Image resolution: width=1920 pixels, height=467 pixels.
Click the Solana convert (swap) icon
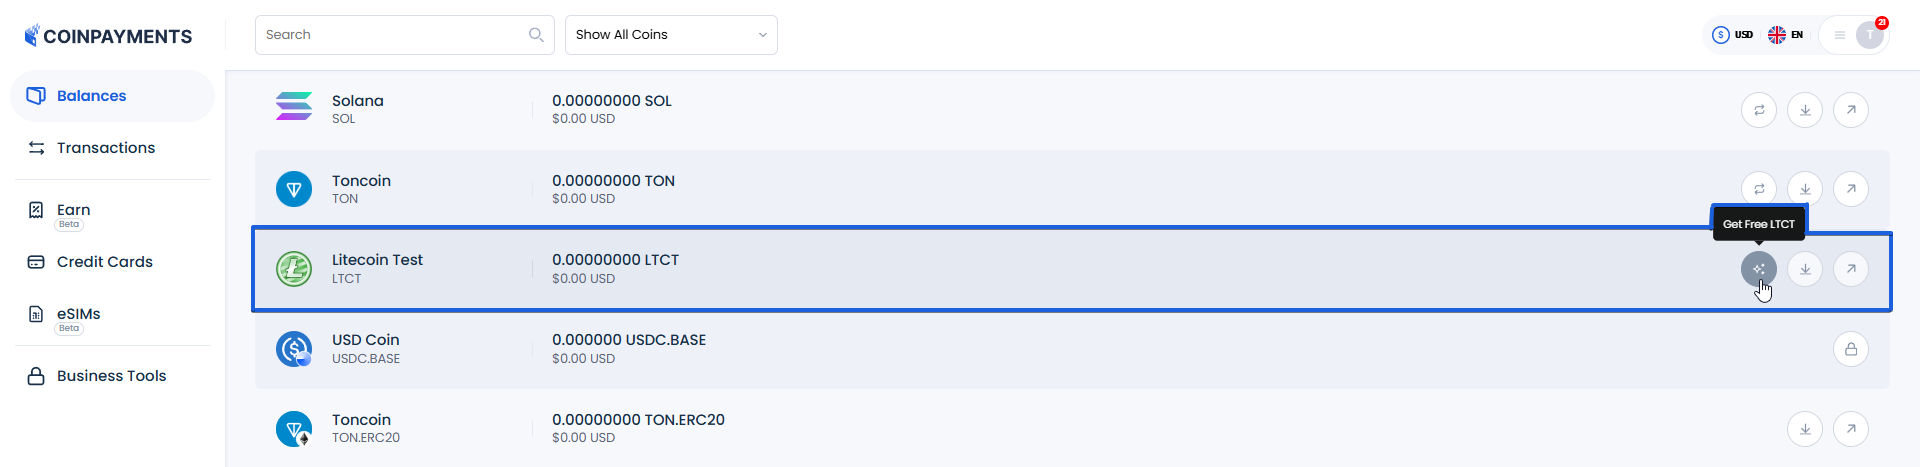(1758, 110)
